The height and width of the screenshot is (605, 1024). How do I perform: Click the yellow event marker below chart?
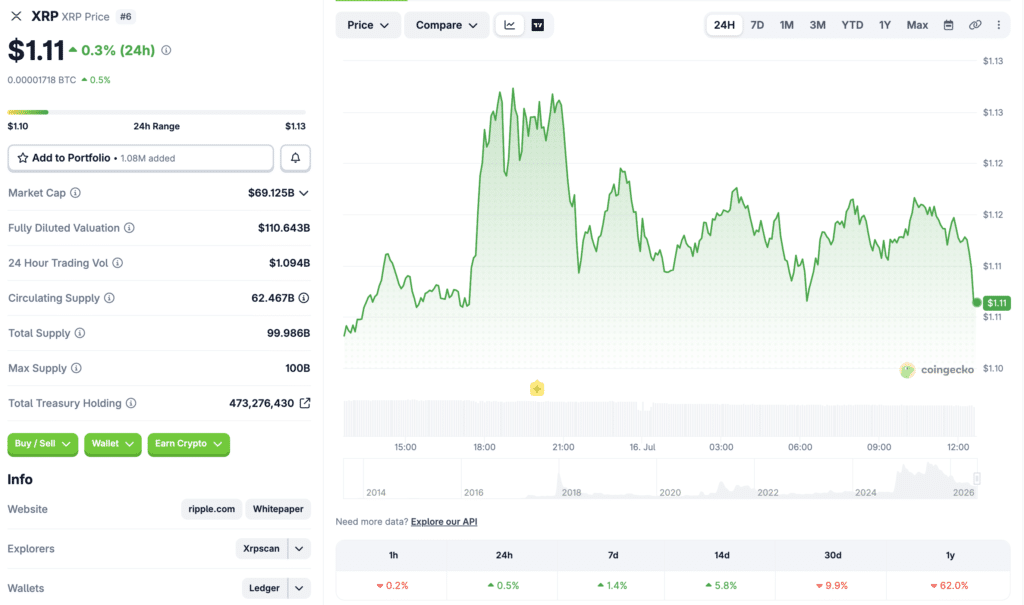[537, 389]
